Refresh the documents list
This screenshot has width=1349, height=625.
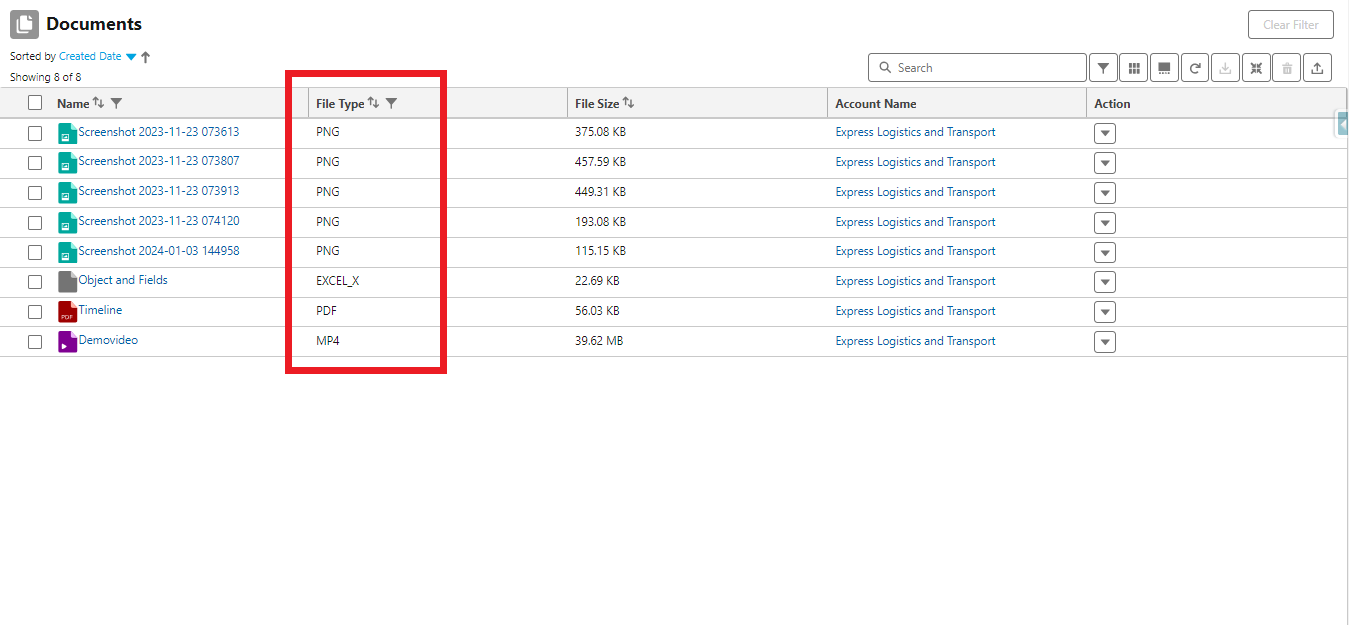point(1195,68)
